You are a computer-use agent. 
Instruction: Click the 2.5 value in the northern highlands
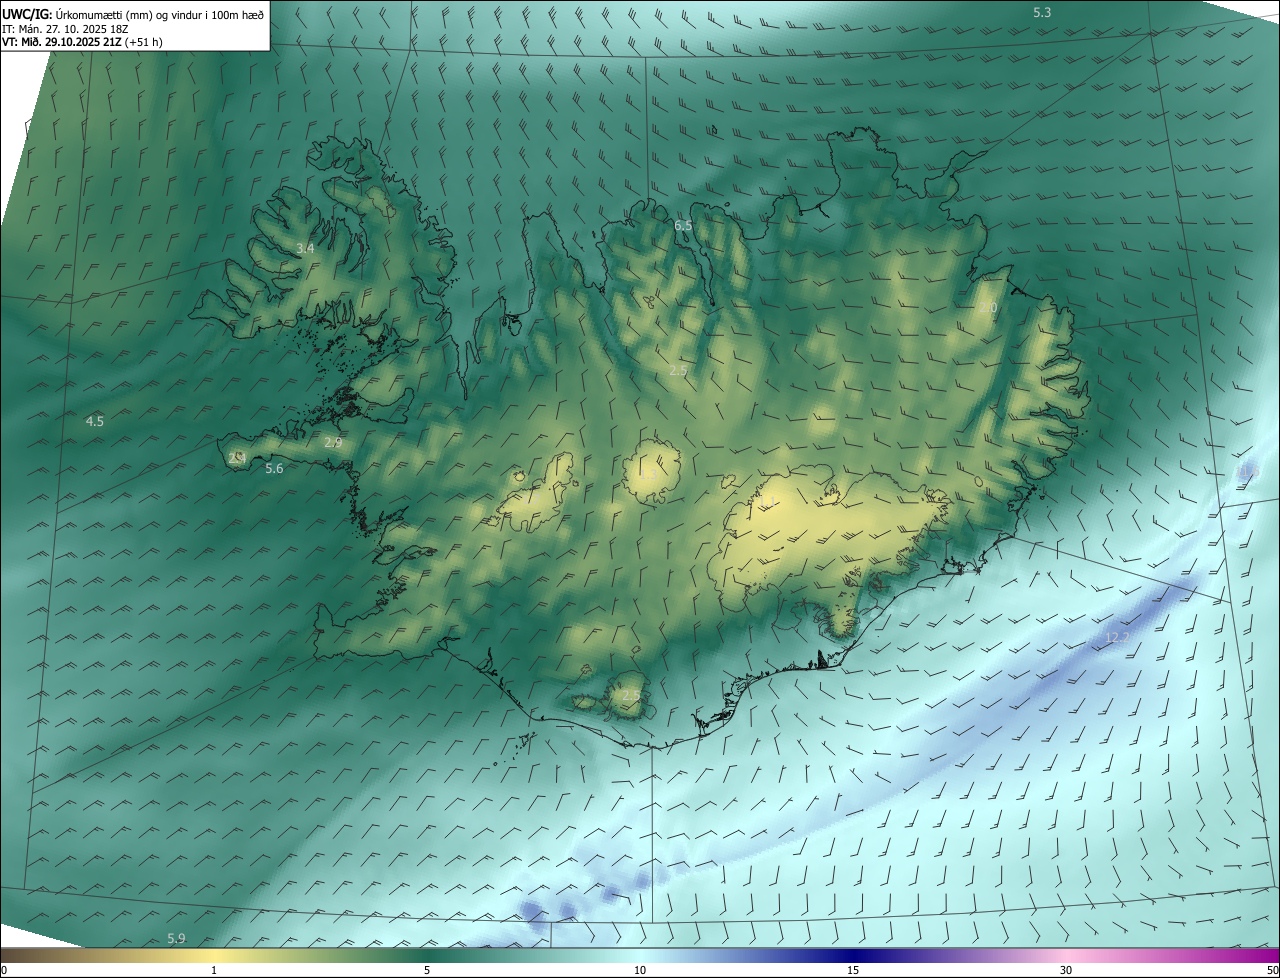pyautogui.click(x=678, y=371)
